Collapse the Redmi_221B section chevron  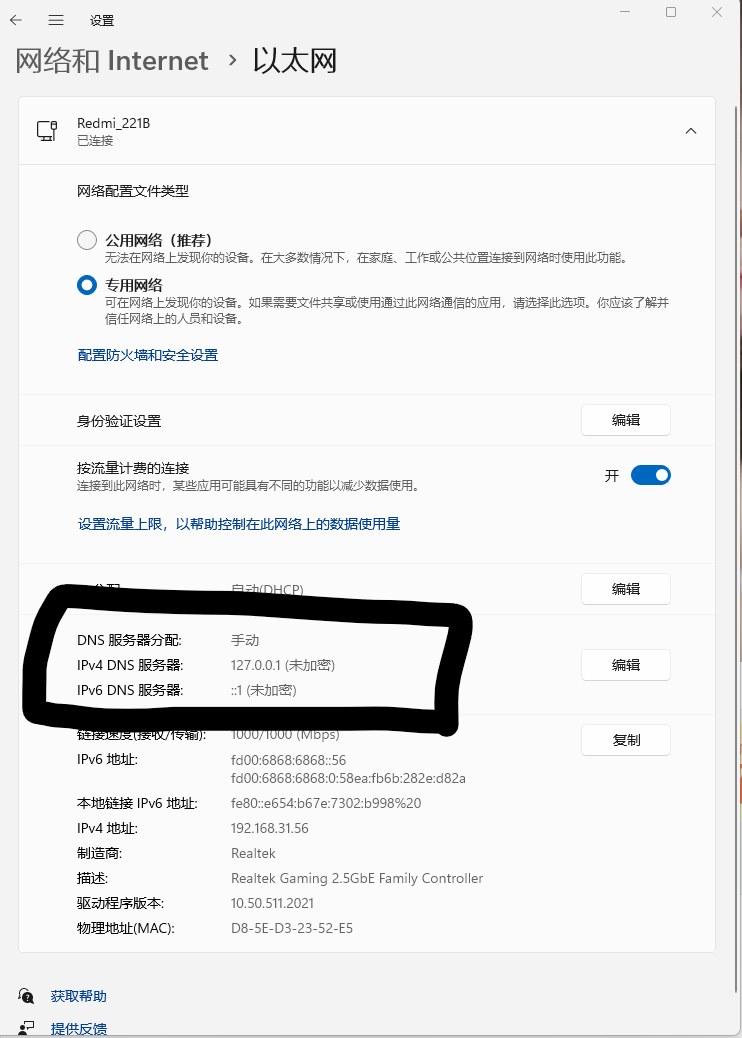[x=691, y=131]
